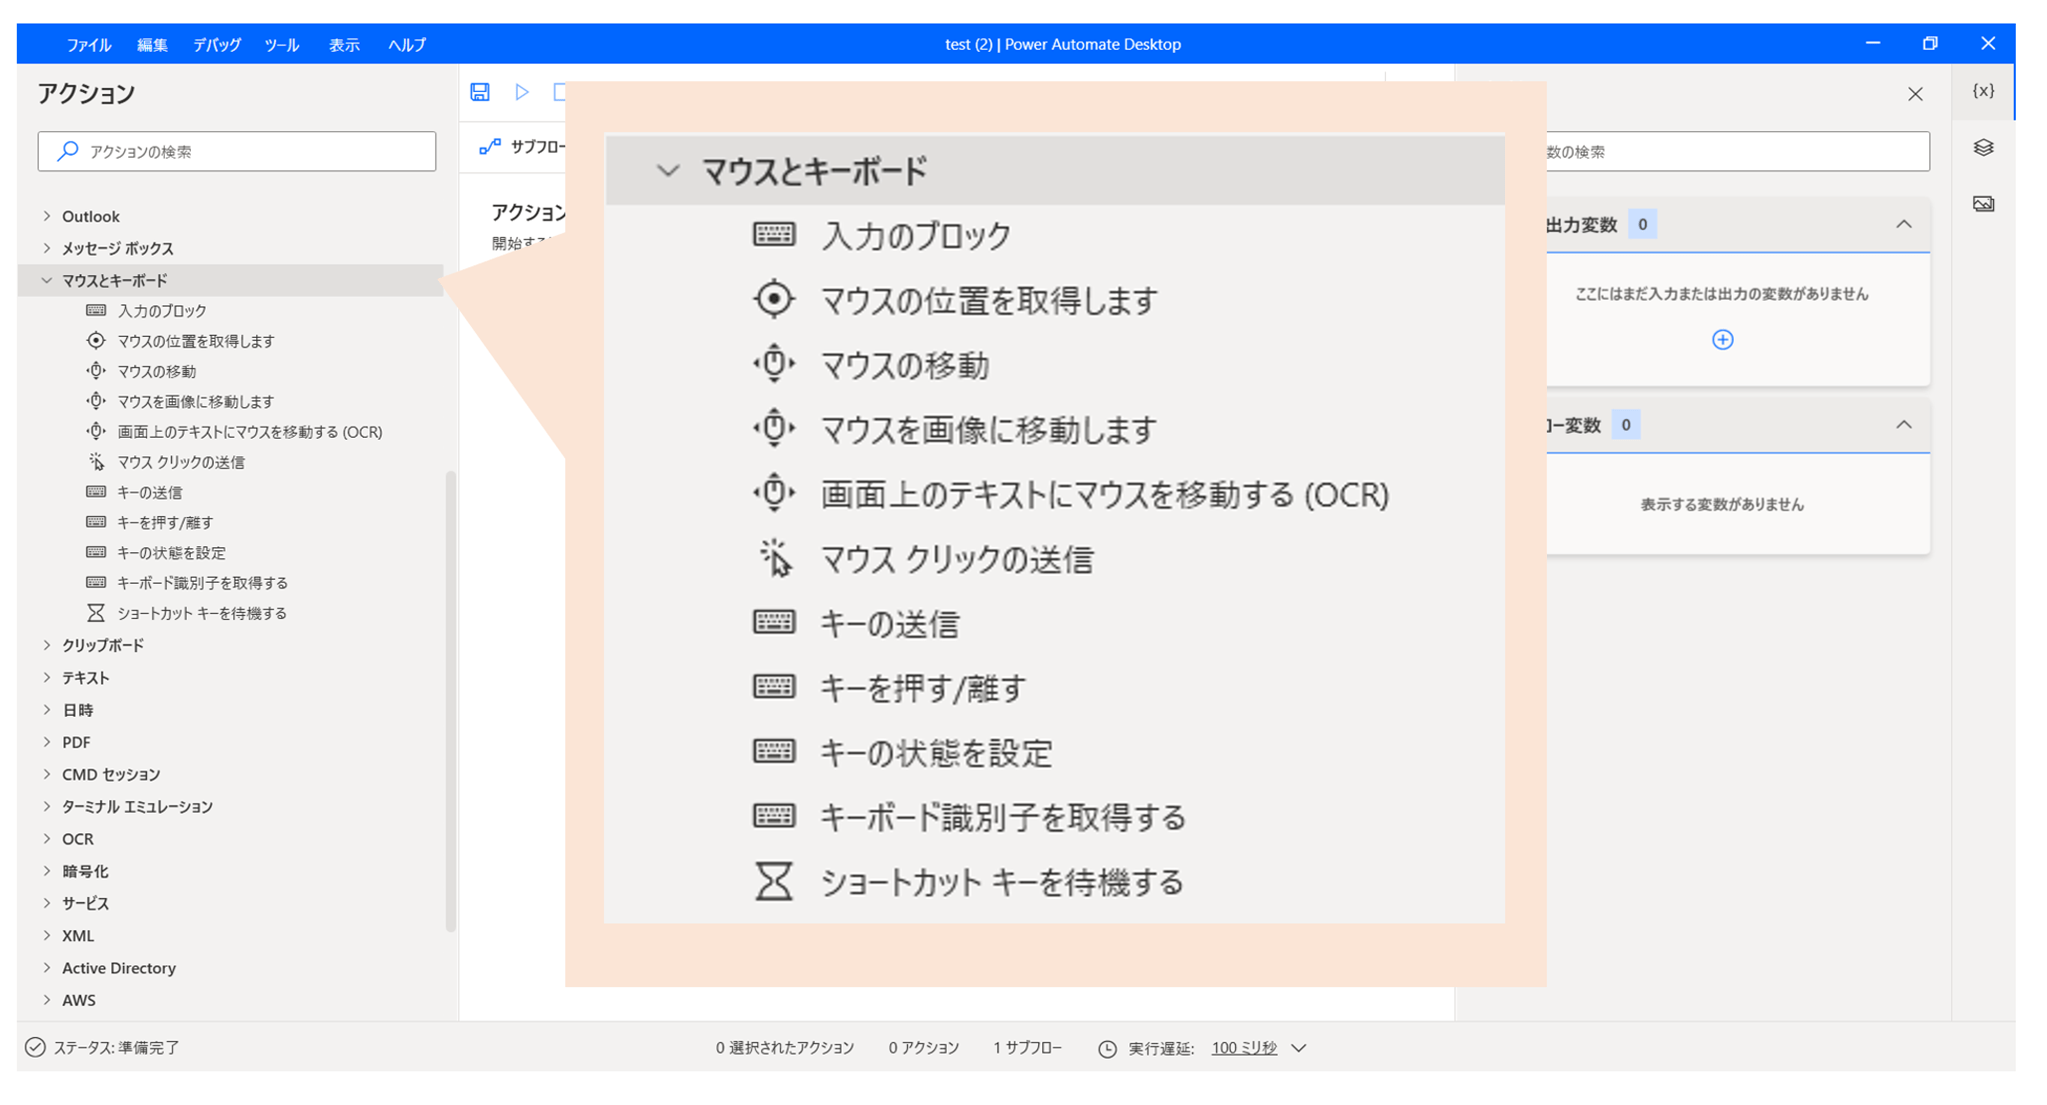Run the flow using the play icon

(x=521, y=91)
